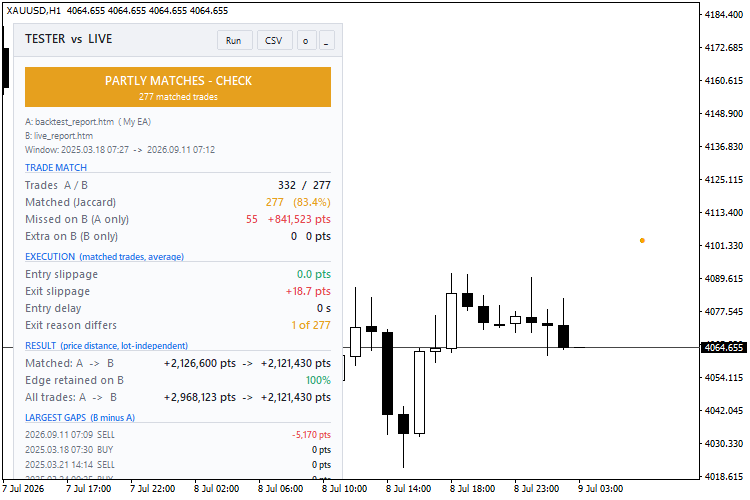Click the 4101.330 price axis label
This screenshot has height=500, width=750.
pos(724,246)
